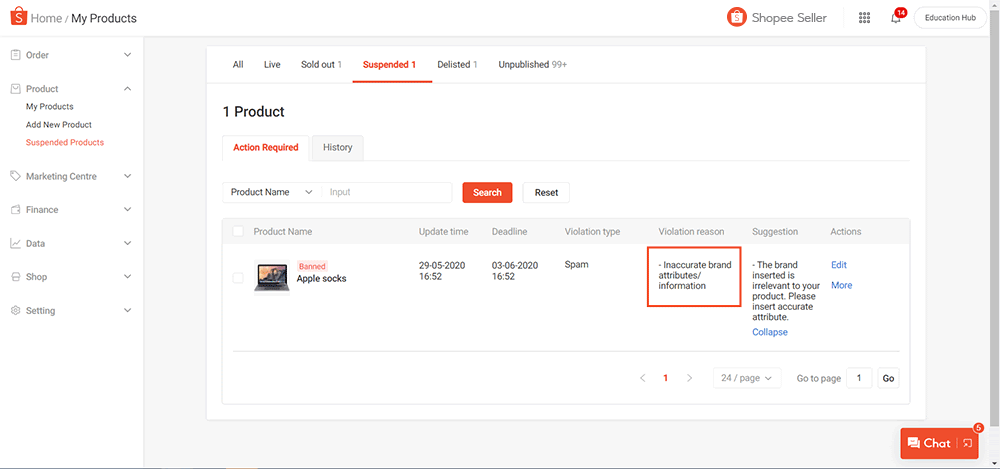Click the Spam violation type cell
Screen dimensions: 1000x469
tap(575, 264)
